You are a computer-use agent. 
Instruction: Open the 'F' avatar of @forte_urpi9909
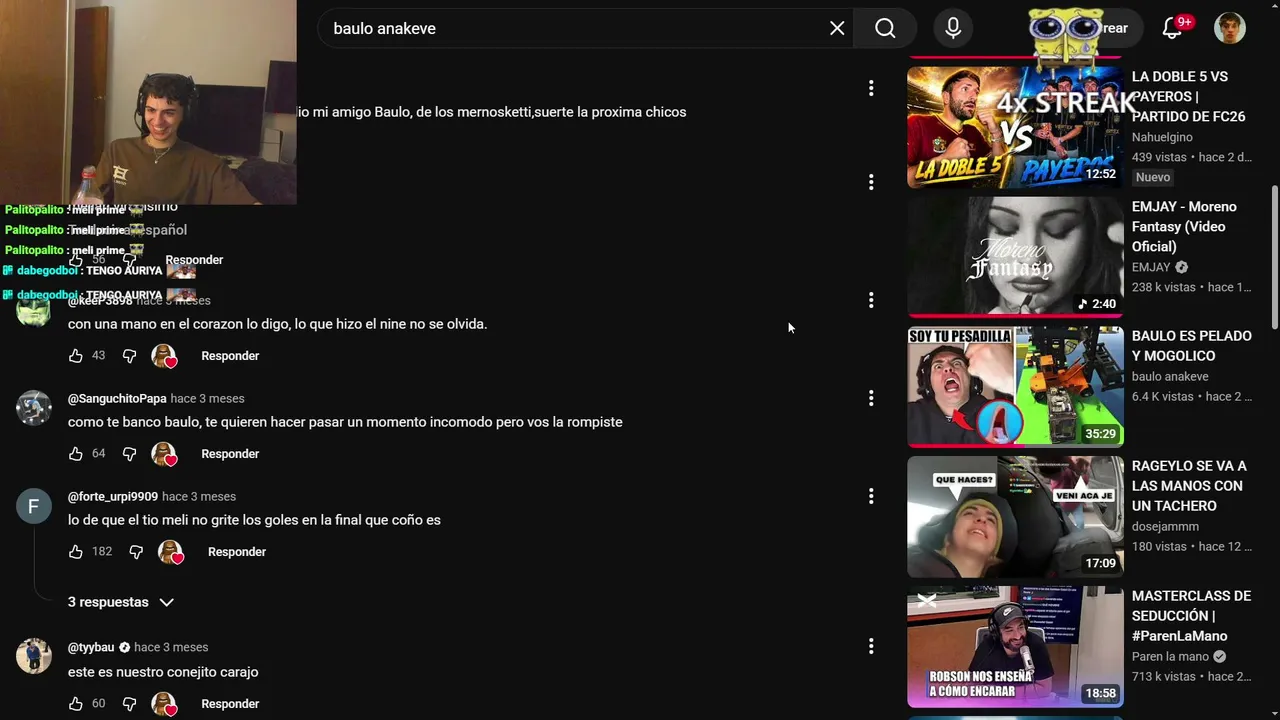point(33,506)
